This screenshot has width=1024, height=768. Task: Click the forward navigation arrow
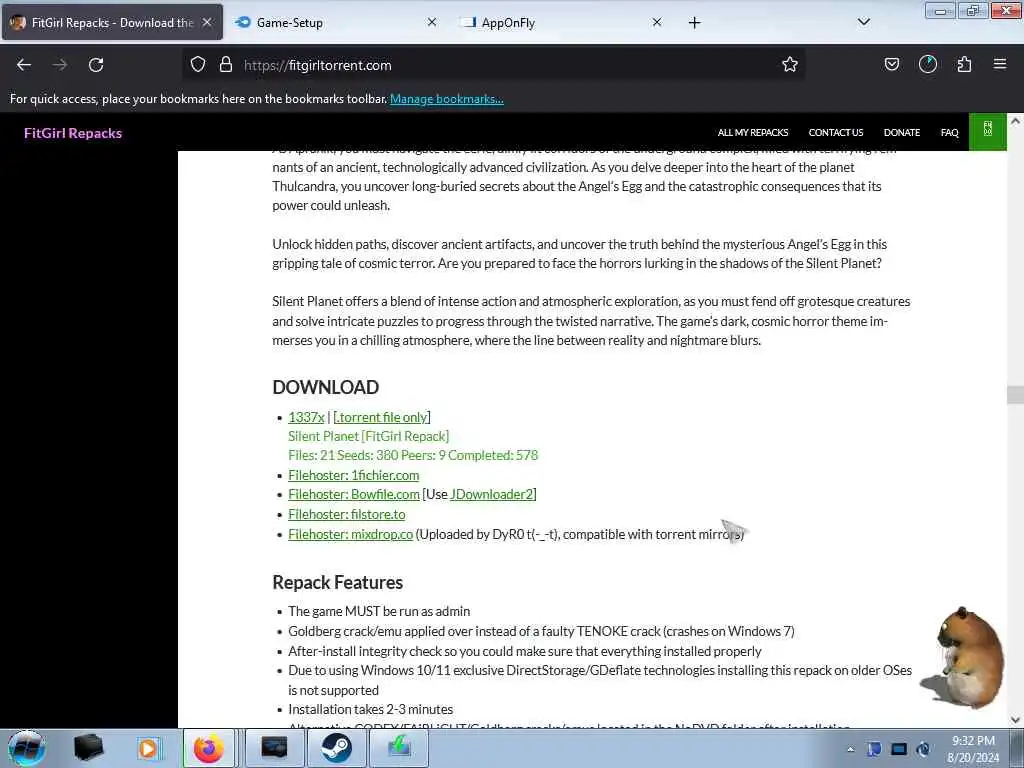tap(60, 65)
